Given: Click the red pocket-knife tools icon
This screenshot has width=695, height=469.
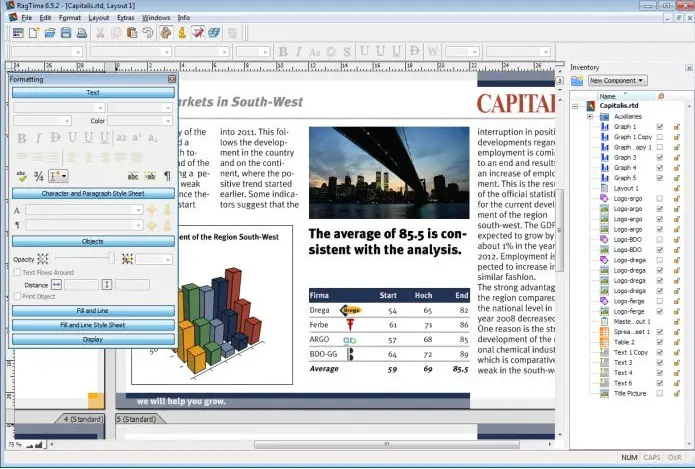Looking at the screenshot, I should point(198,33).
